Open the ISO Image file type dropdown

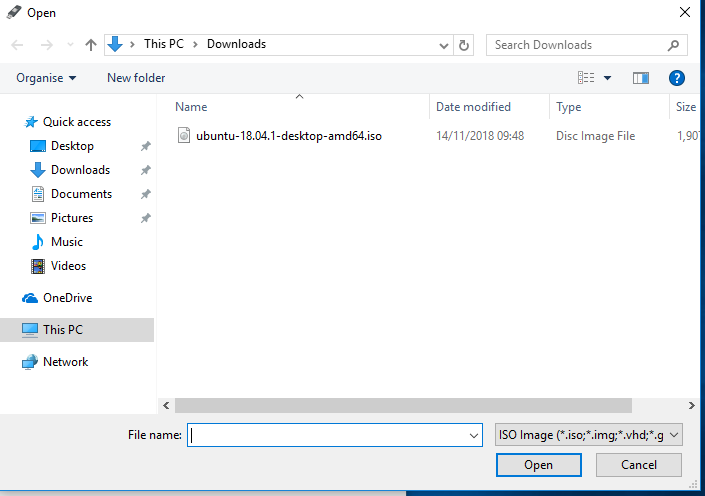tap(589, 435)
